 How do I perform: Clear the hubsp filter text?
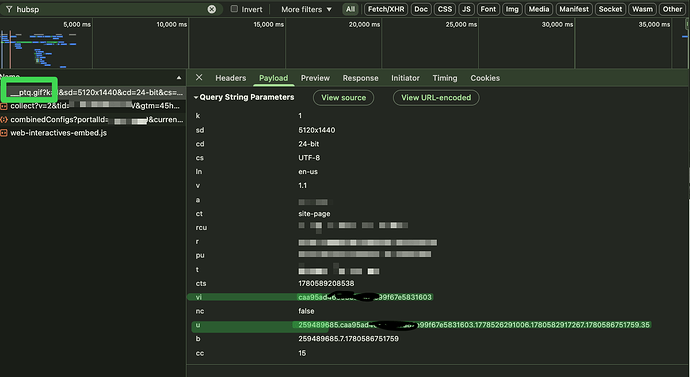(x=212, y=9)
